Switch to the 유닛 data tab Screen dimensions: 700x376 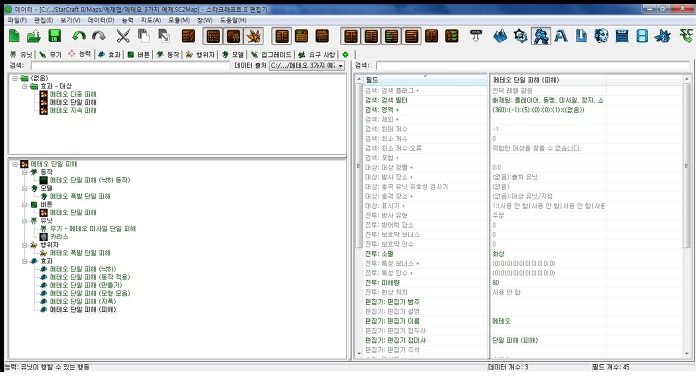click(x=21, y=54)
